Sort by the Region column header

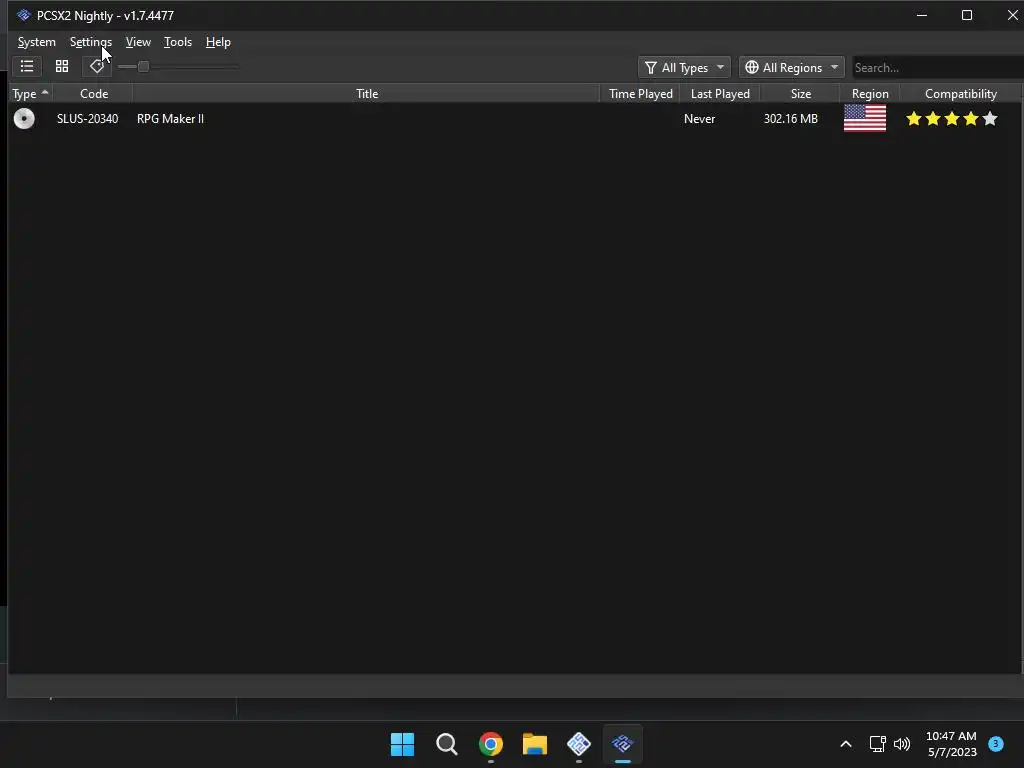coord(870,93)
